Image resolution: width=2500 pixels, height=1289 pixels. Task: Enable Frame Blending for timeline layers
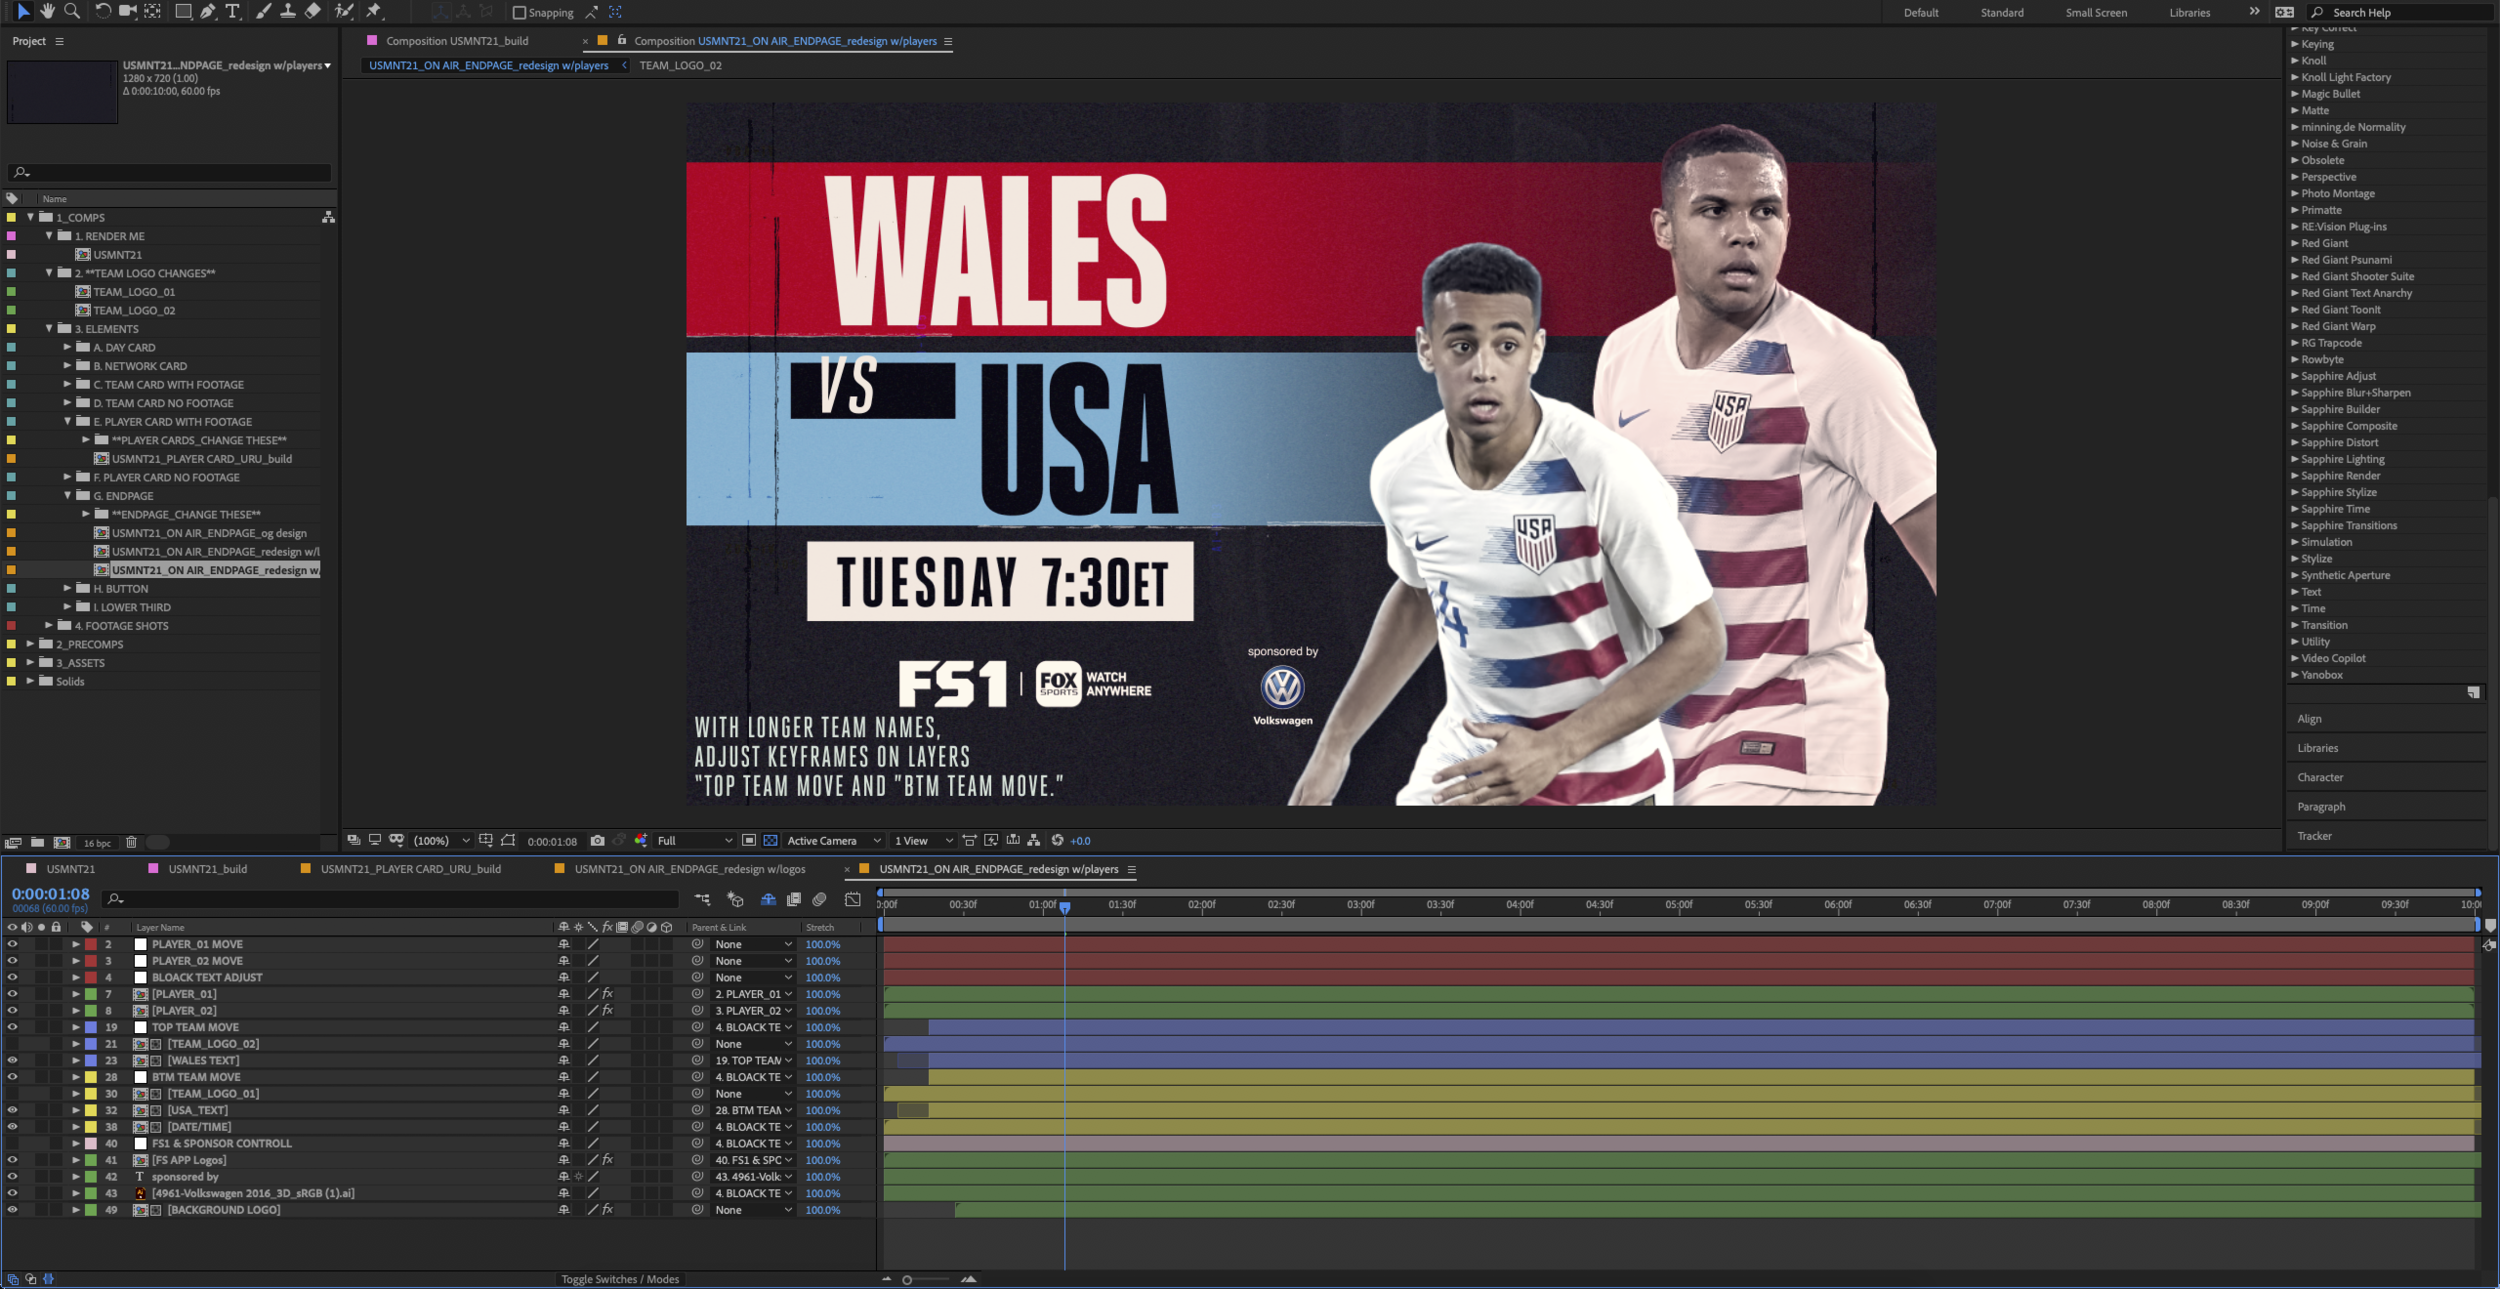click(x=793, y=900)
